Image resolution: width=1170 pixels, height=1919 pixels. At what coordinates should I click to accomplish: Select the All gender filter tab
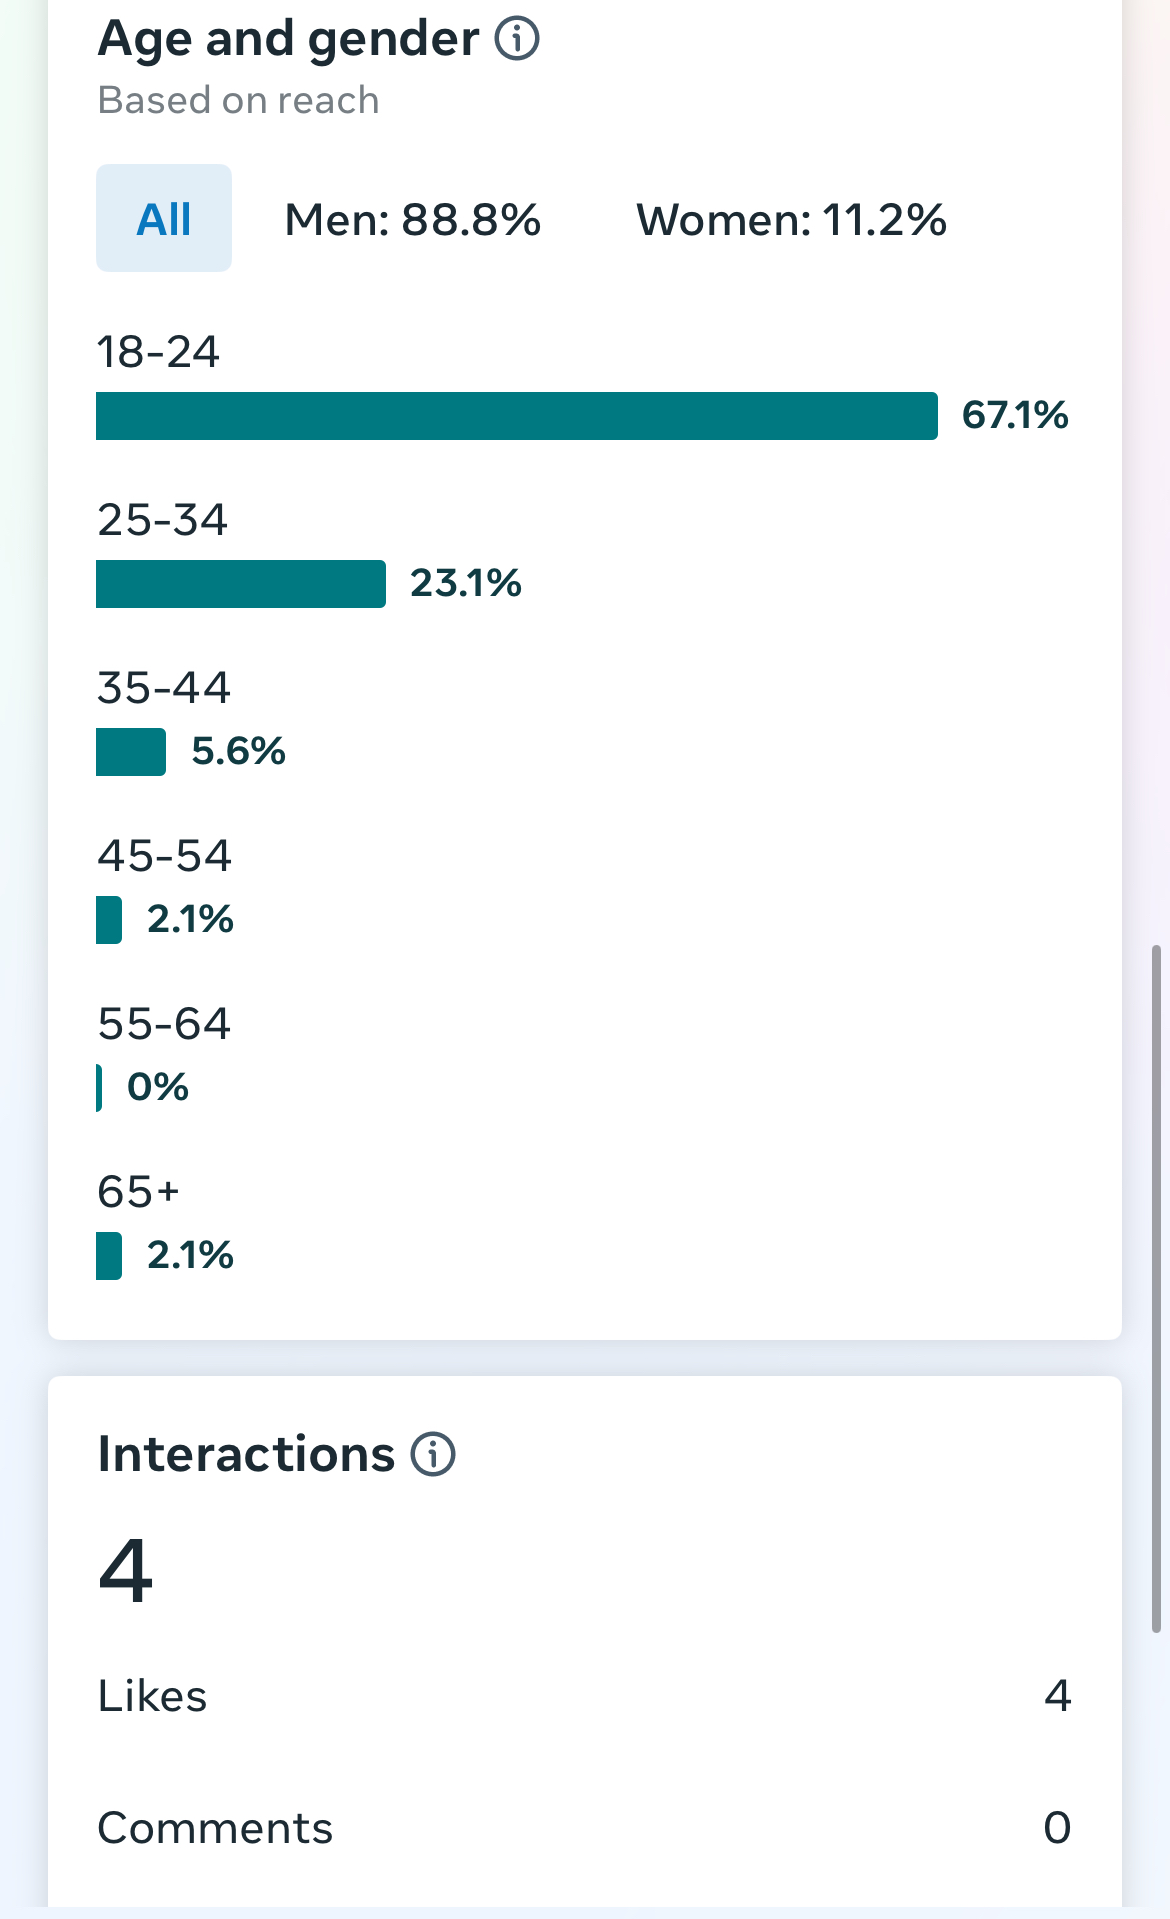pos(164,219)
